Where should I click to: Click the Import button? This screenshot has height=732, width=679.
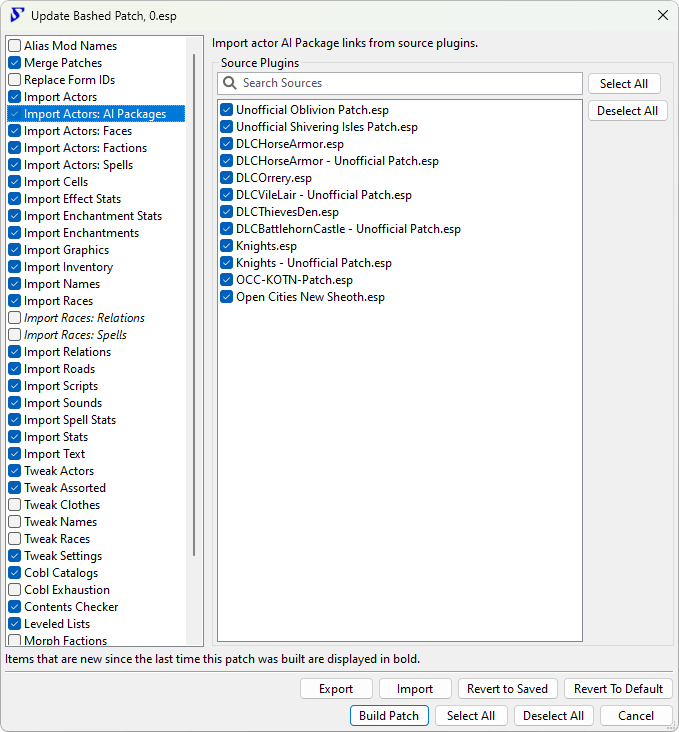(x=415, y=689)
